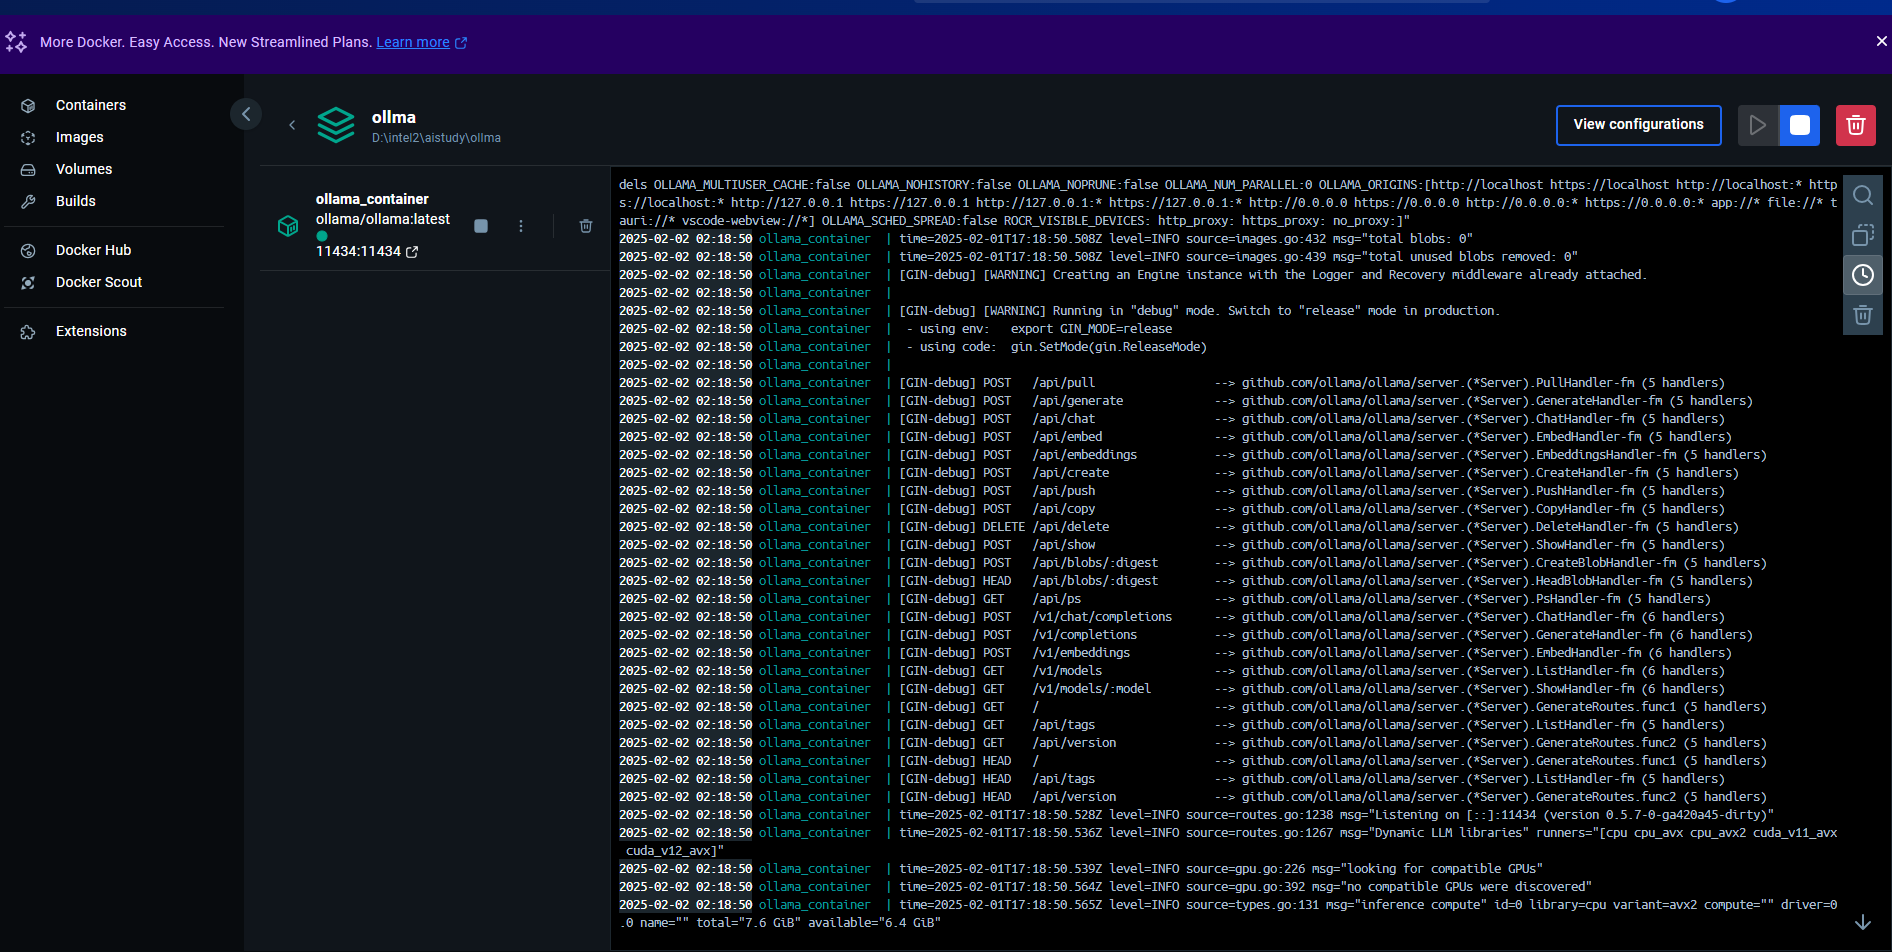
Task: Click the 'export GIN_MODE=release' log line
Action: tap(896, 329)
